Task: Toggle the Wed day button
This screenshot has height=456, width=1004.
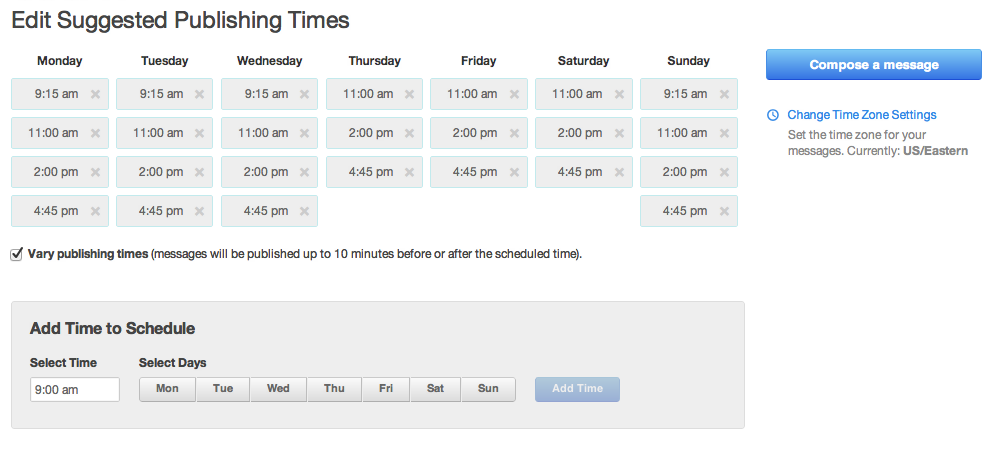Action: point(278,389)
